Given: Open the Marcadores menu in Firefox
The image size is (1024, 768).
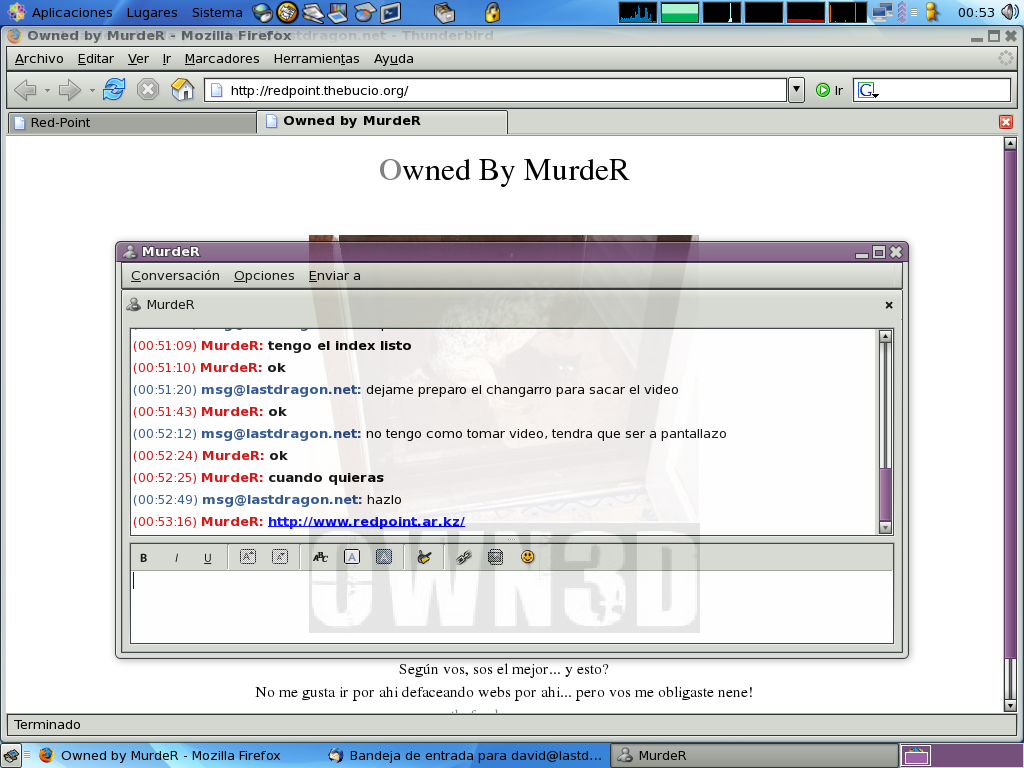Looking at the screenshot, I should [221, 59].
